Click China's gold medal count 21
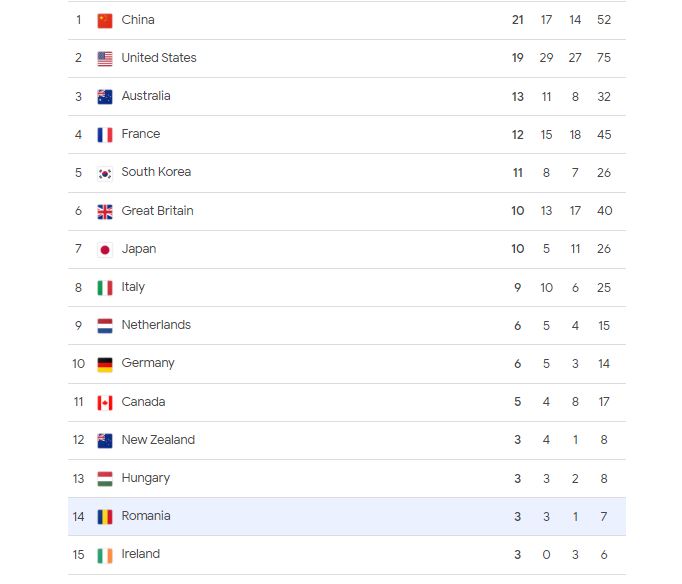 [x=518, y=20]
